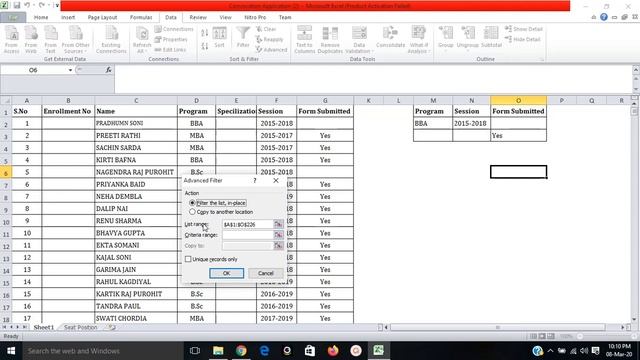Select the BBA criteria cell
This screenshot has height=360, width=640.
pyautogui.click(x=433, y=123)
